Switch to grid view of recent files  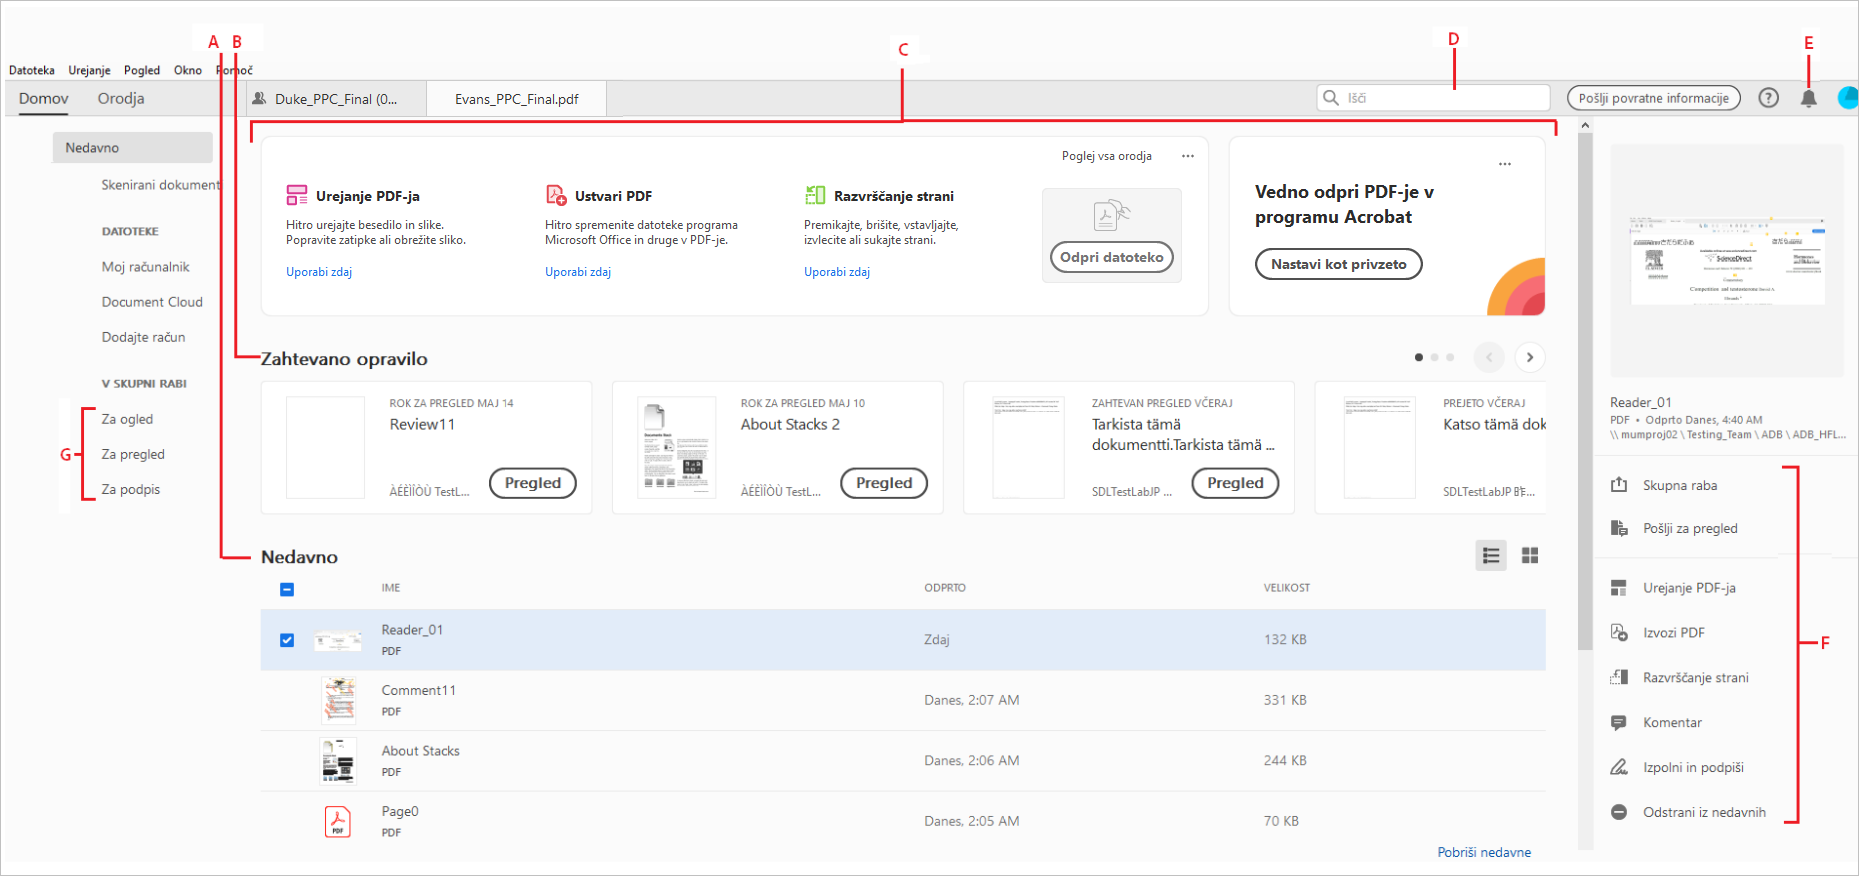1529,556
